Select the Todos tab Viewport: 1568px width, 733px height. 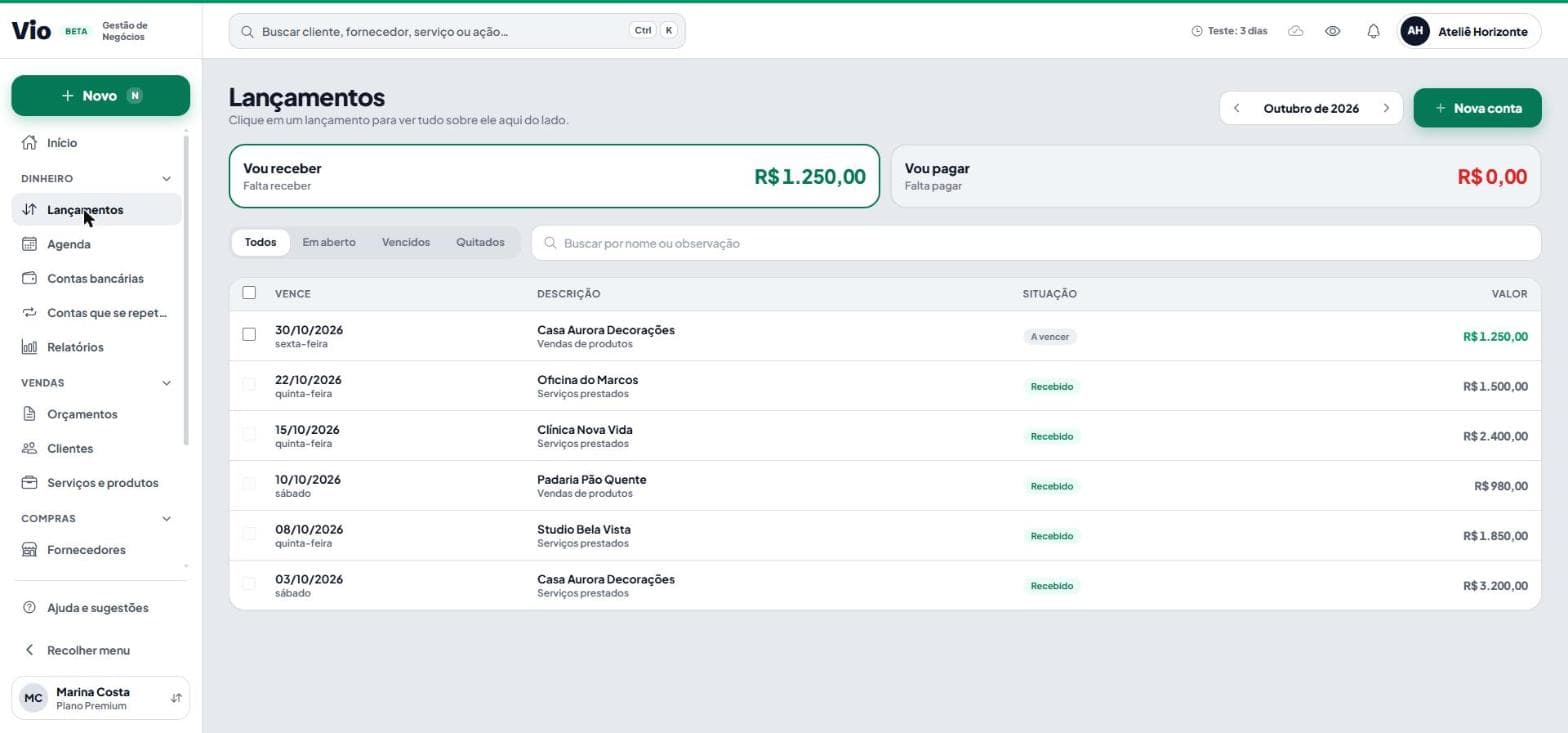point(260,242)
